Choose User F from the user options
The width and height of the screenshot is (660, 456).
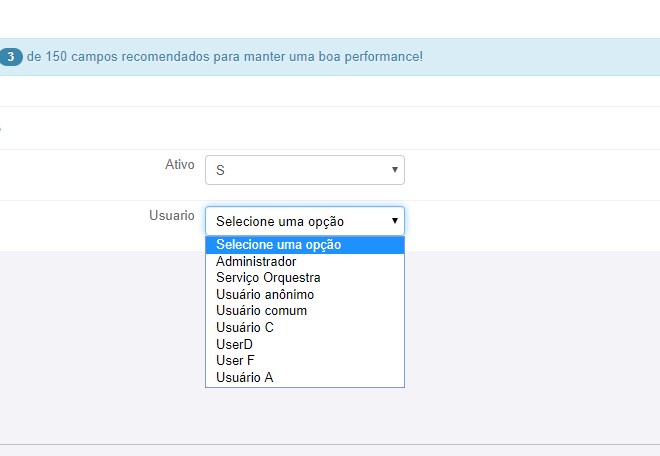pos(236,360)
